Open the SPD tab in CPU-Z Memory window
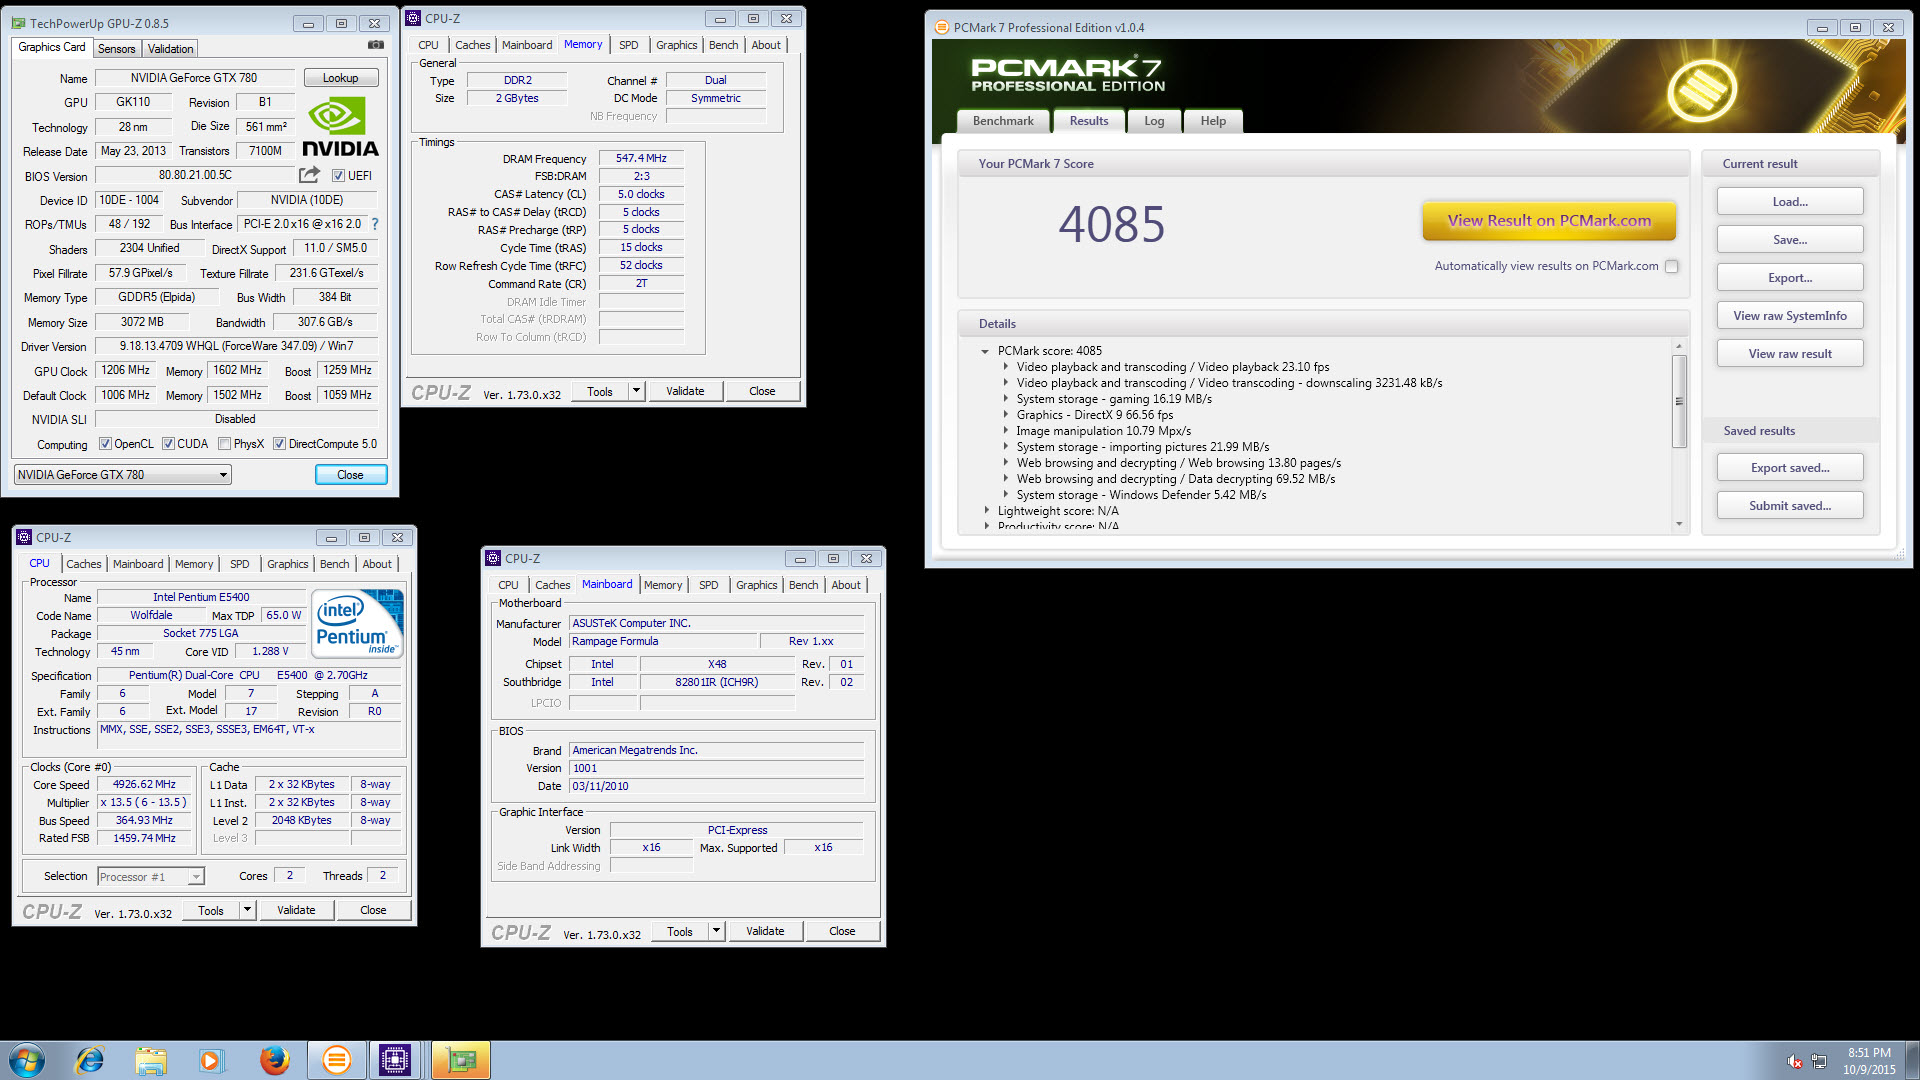This screenshot has height=1080, width=1920. pyautogui.click(x=628, y=45)
